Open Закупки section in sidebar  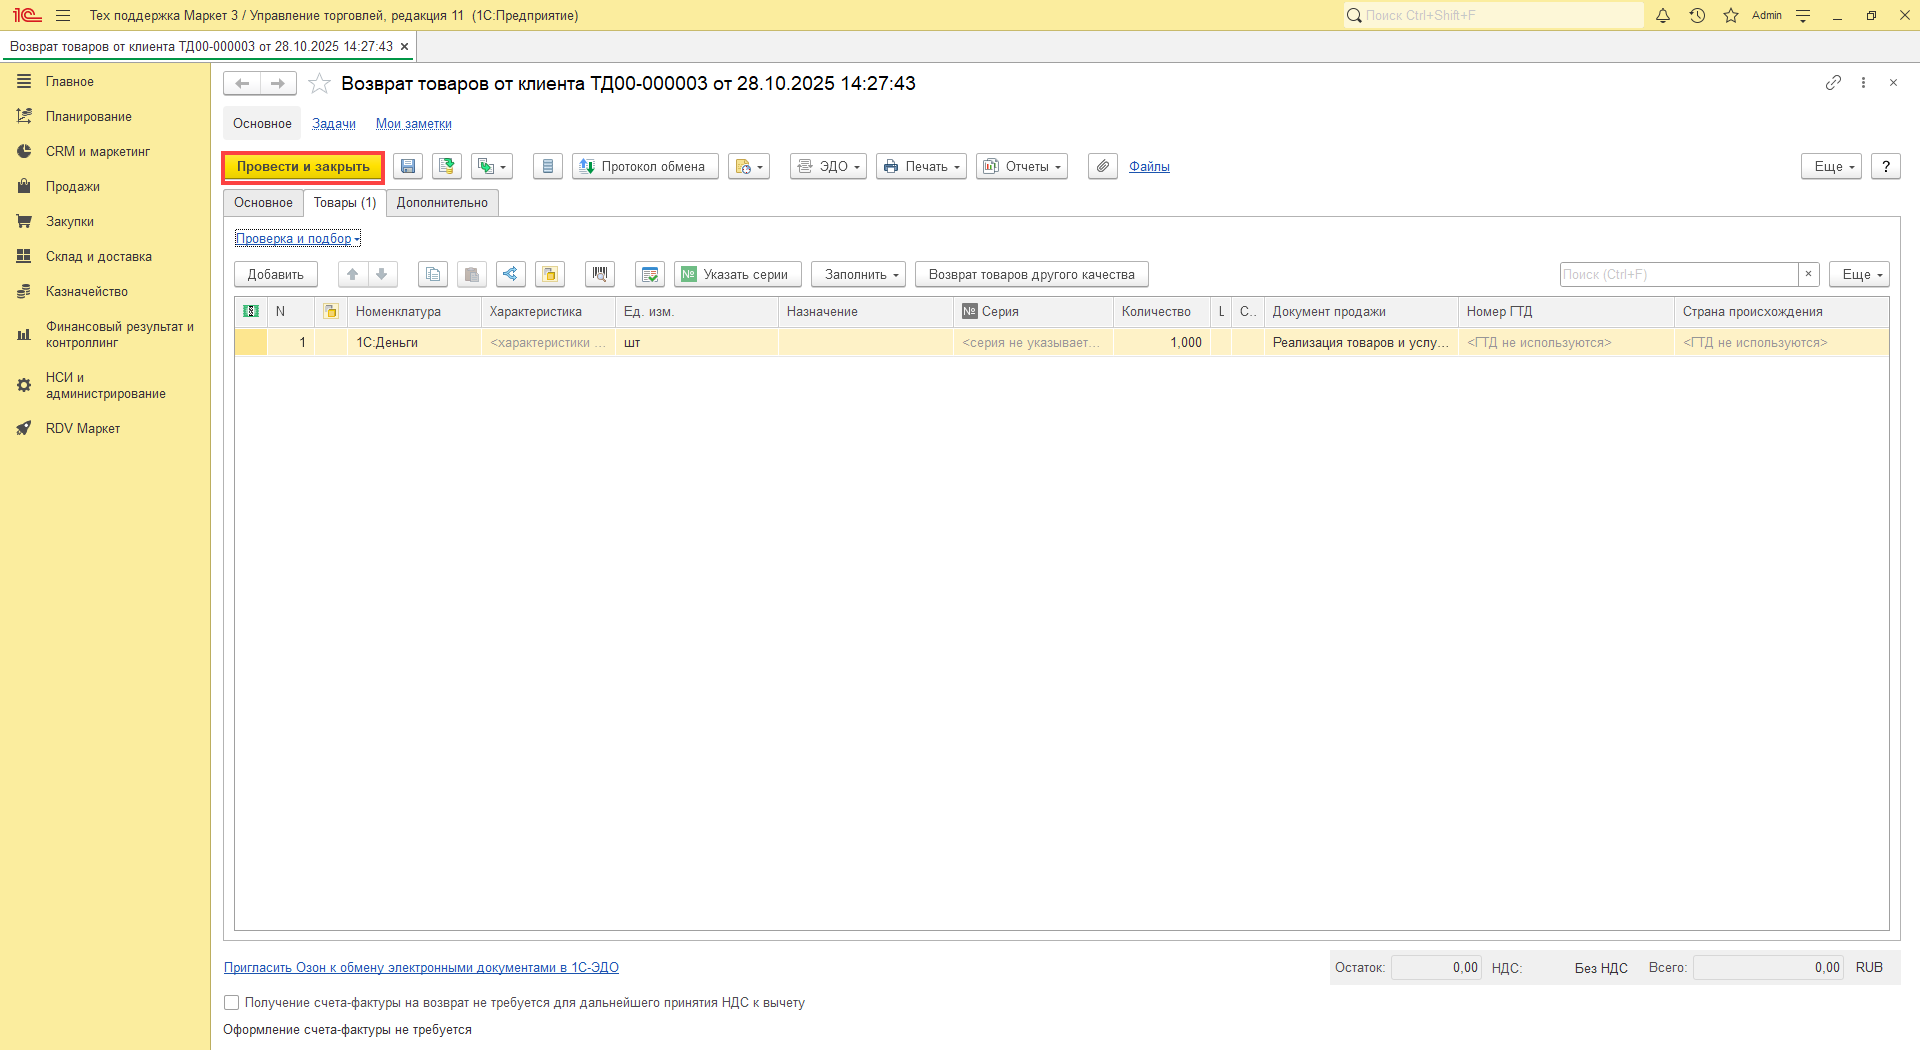click(70, 221)
